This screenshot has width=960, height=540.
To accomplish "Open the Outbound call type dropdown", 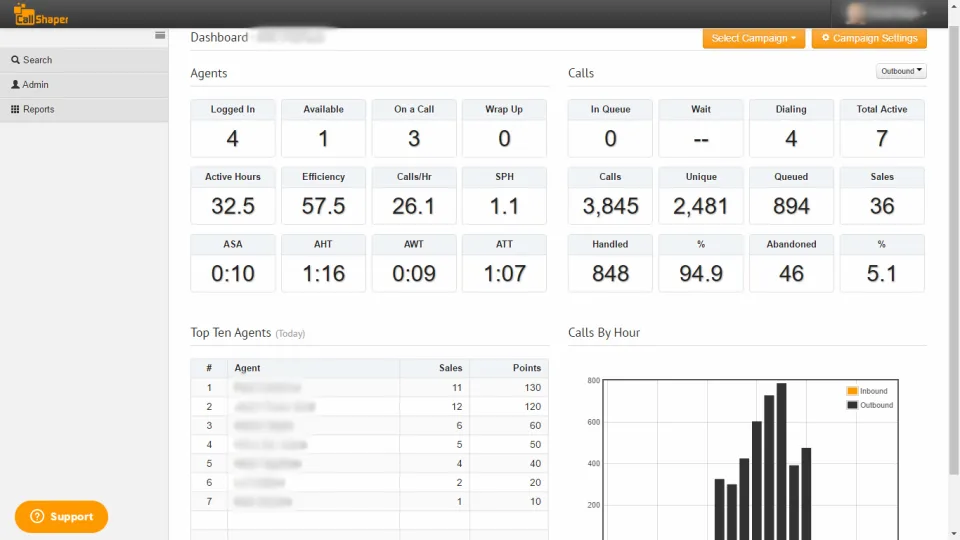I will (x=901, y=71).
